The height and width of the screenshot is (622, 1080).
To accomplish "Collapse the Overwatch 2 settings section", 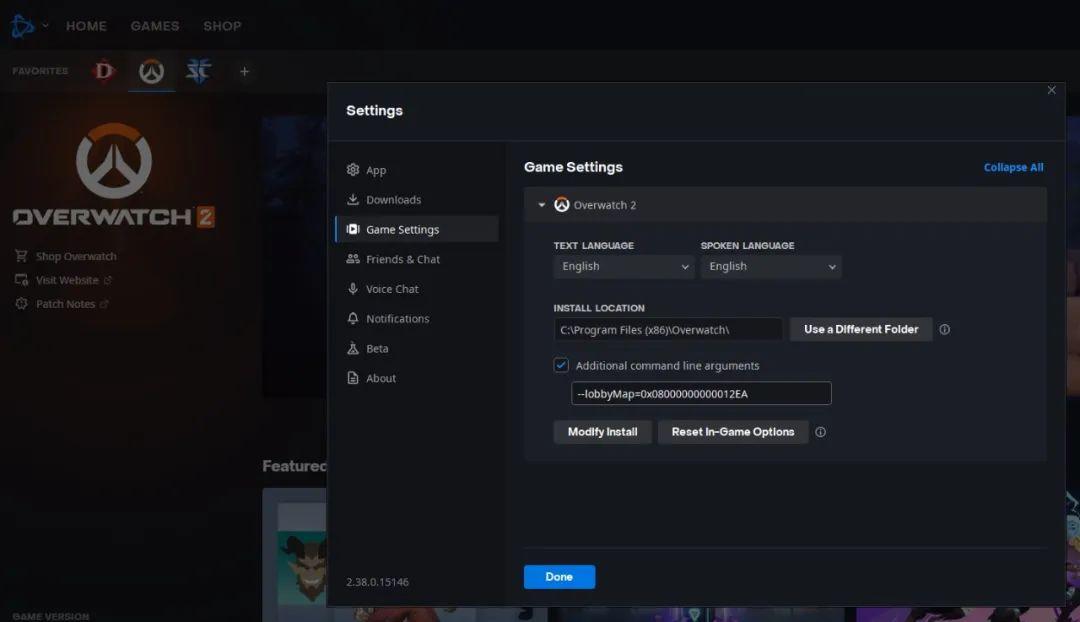I will [542, 205].
